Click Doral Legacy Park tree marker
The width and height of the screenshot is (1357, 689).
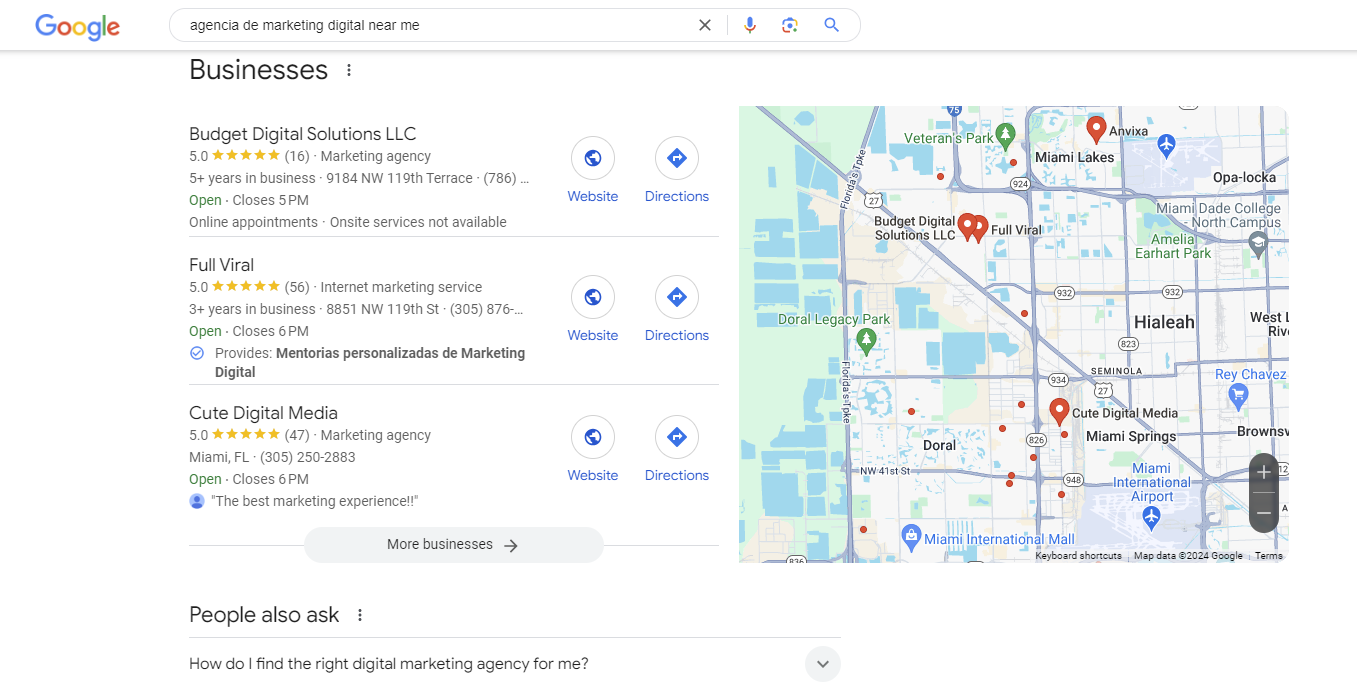(866, 341)
